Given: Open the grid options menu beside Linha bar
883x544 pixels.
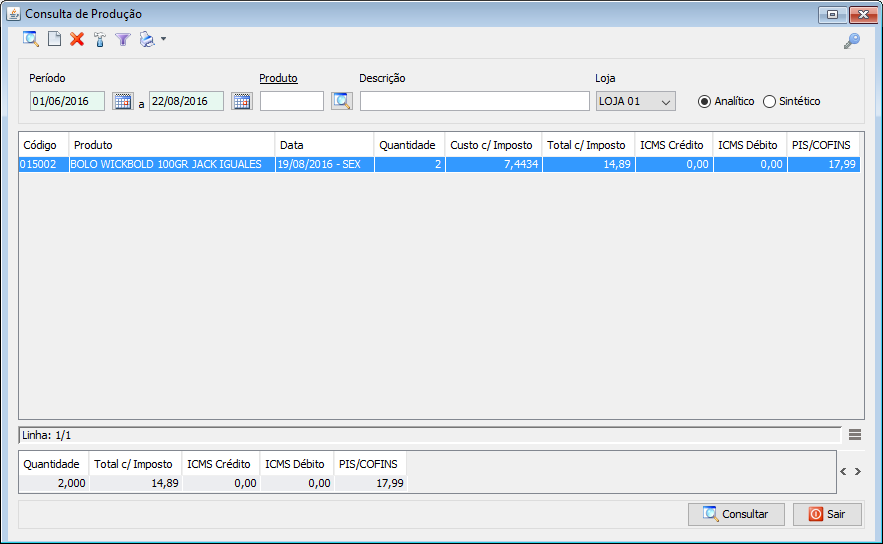Looking at the screenshot, I should [x=855, y=434].
